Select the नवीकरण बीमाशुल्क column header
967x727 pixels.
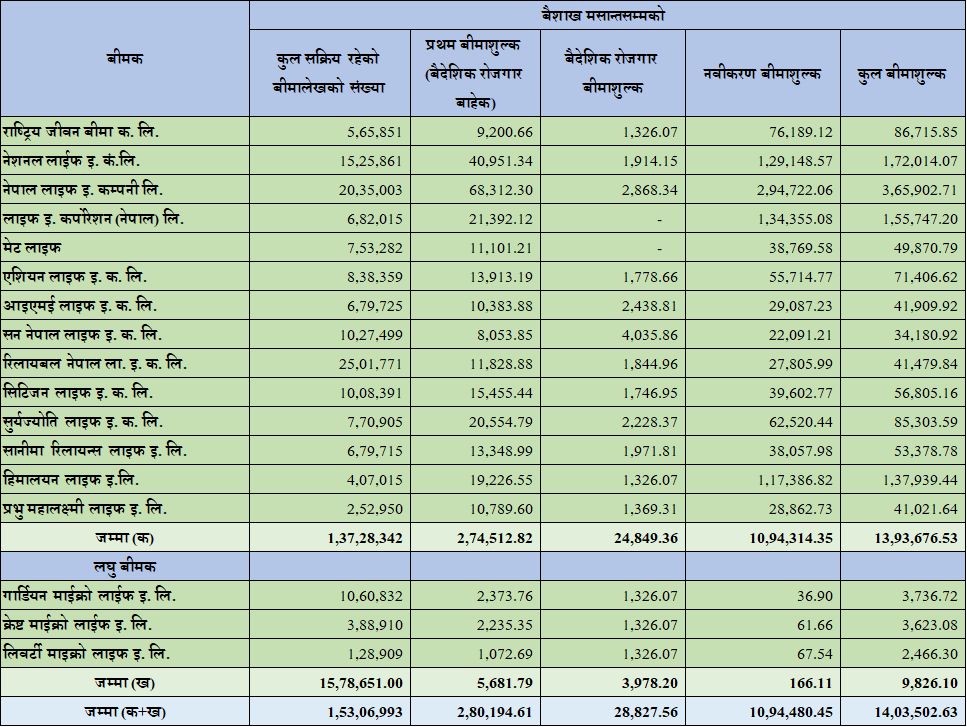pos(762,74)
